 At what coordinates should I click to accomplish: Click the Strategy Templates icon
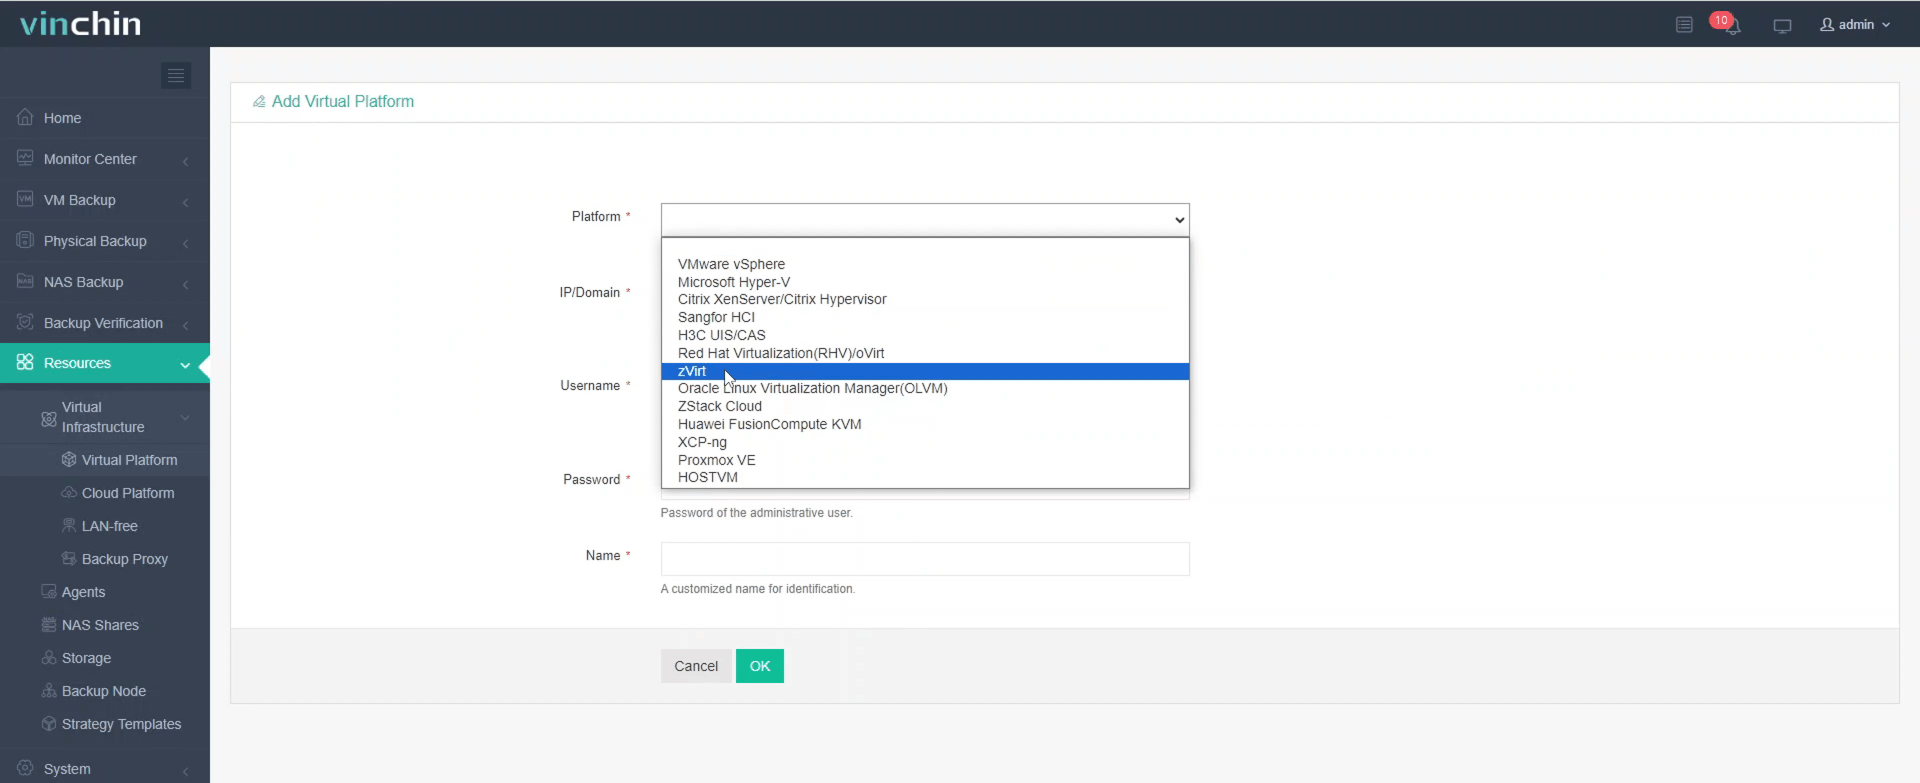(x=48, y=723)
